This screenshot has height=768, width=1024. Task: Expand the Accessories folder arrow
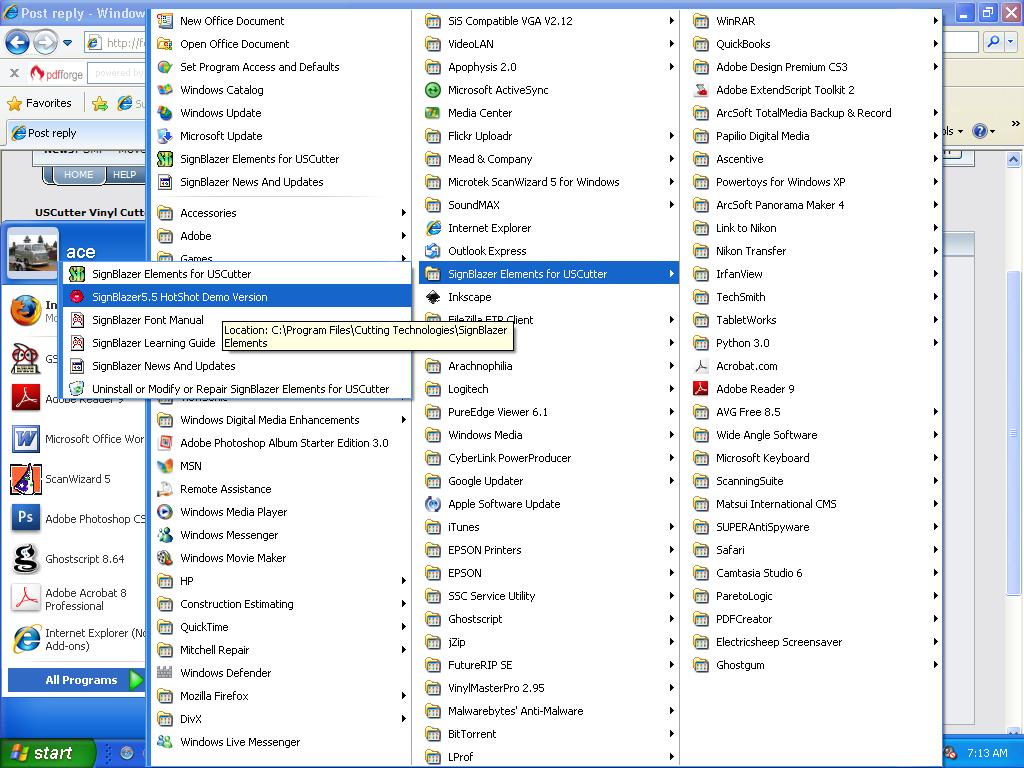(404, 213)
